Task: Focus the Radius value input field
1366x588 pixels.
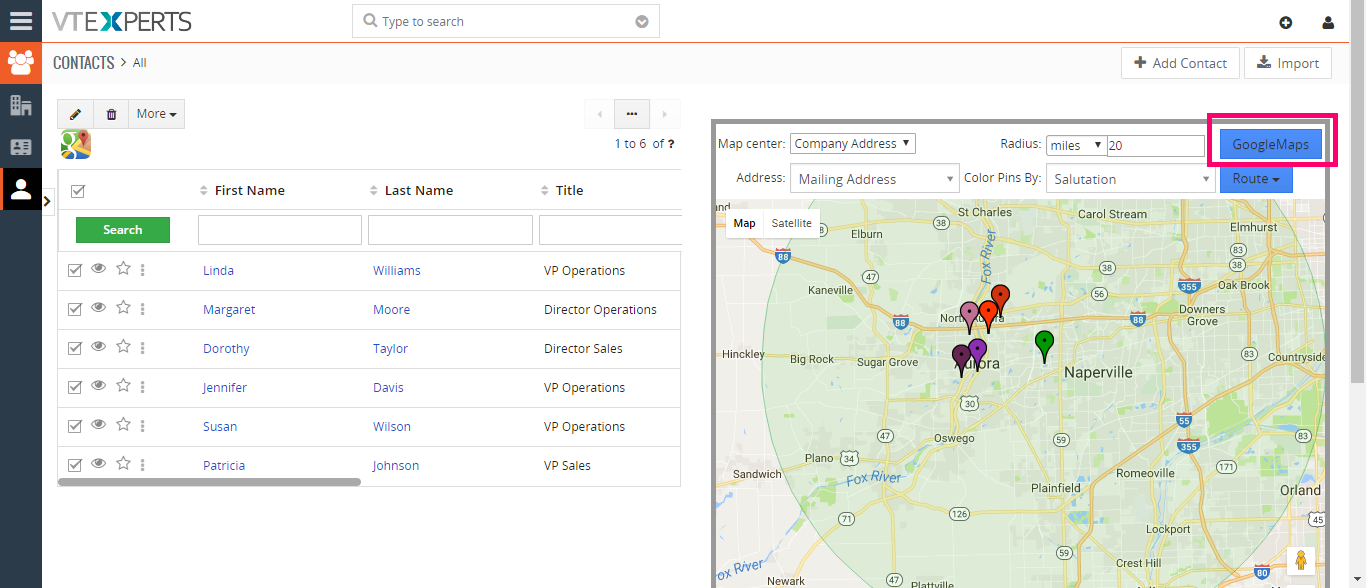Action: [1155, 145]
